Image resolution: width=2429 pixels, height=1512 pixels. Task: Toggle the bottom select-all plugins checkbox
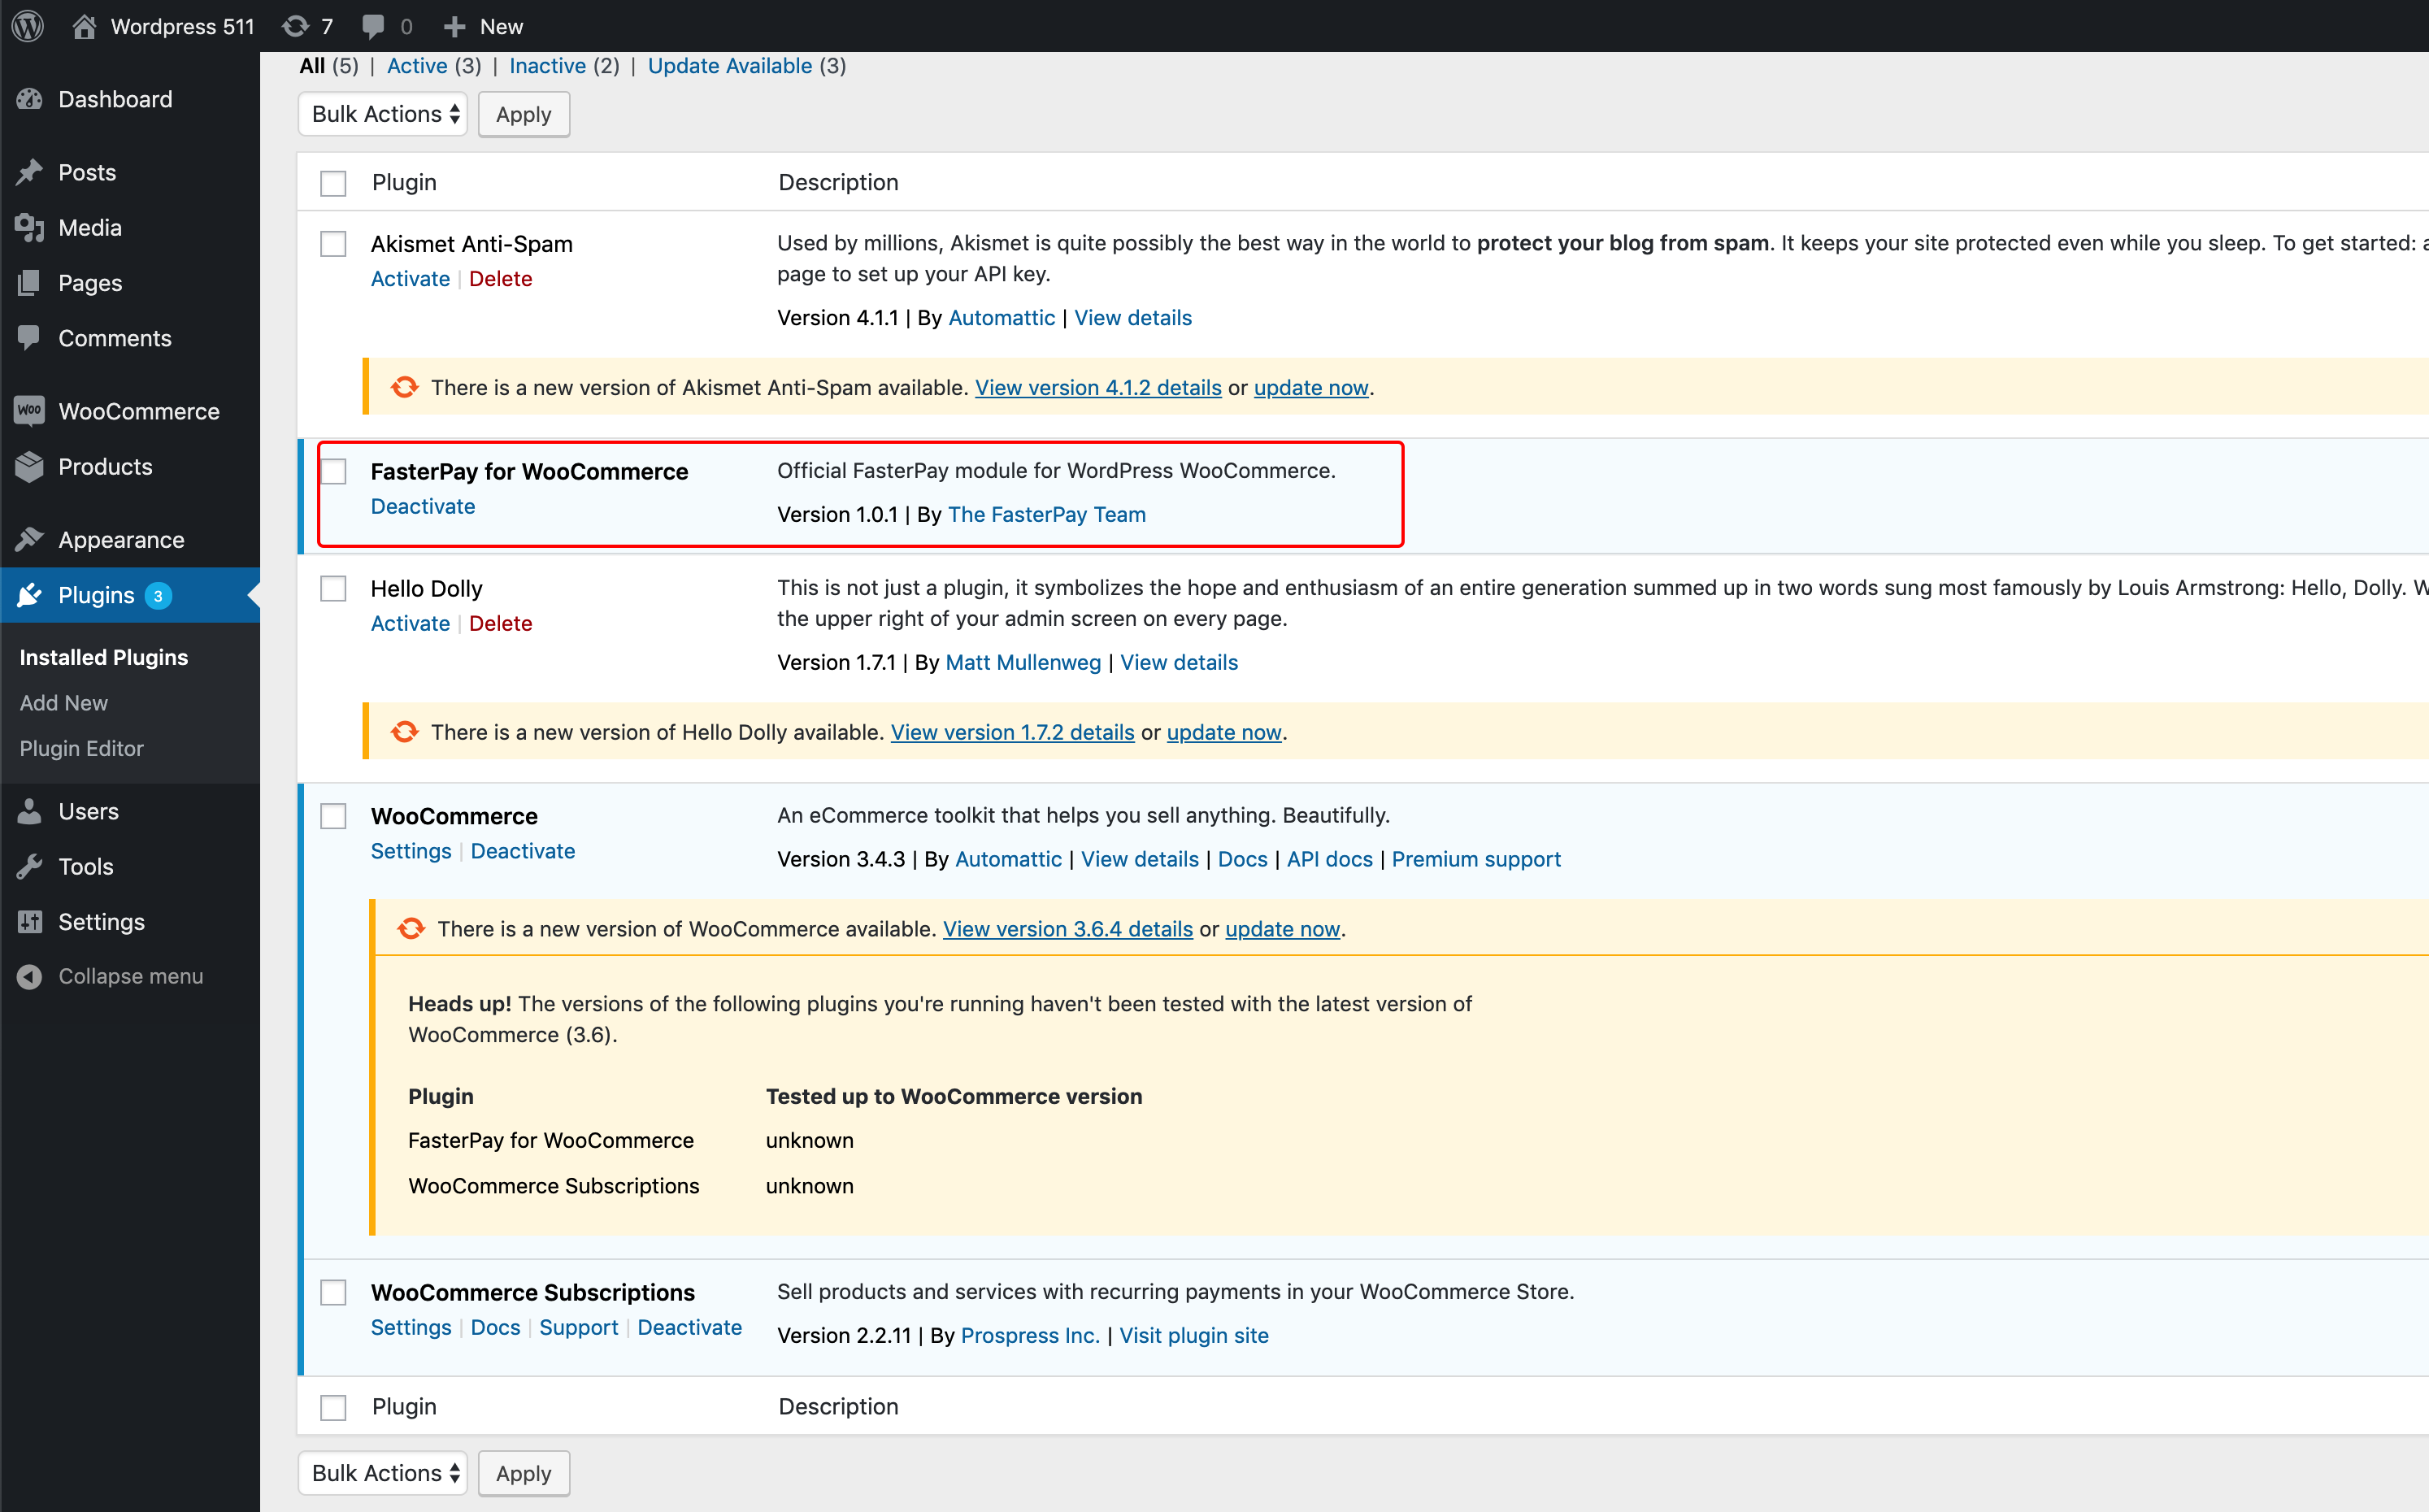point(333,1407)
